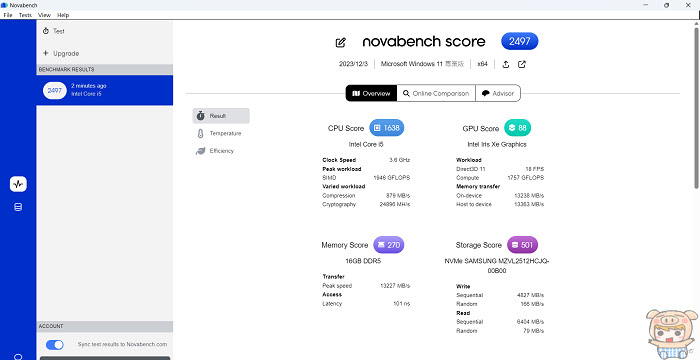Image resolution: width=700 pixels, height=360 pixels.
Task: Click the Direct3D 11 18 FPS value
Action: point(534,168)
